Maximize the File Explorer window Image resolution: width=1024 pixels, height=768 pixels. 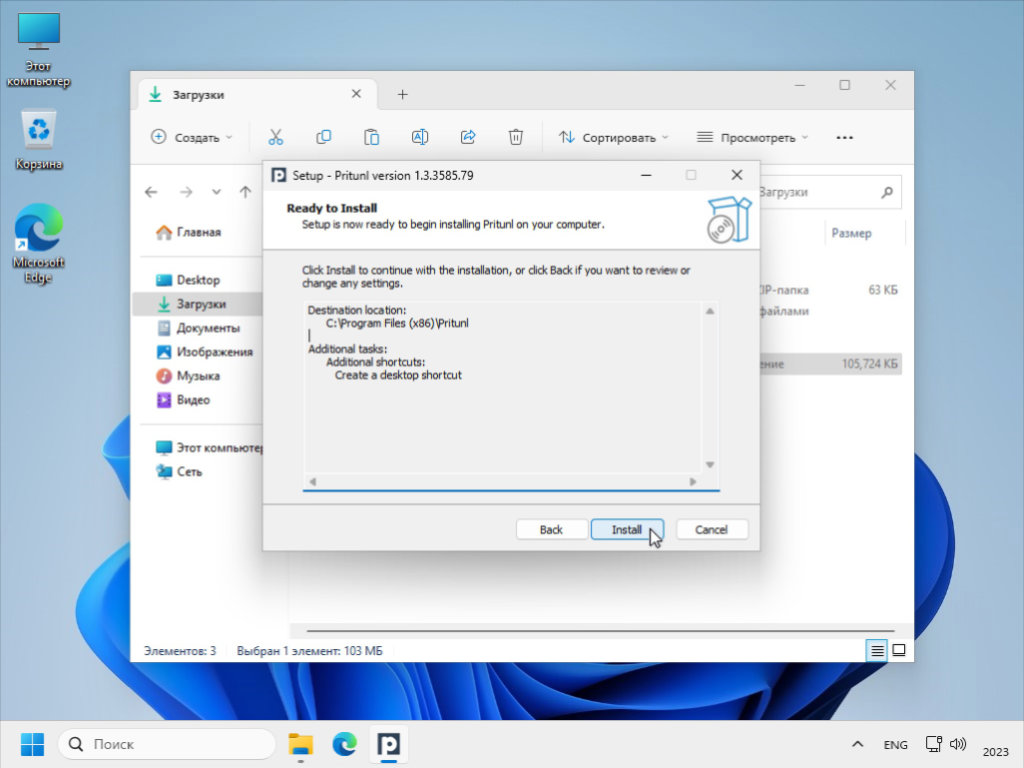844,85
